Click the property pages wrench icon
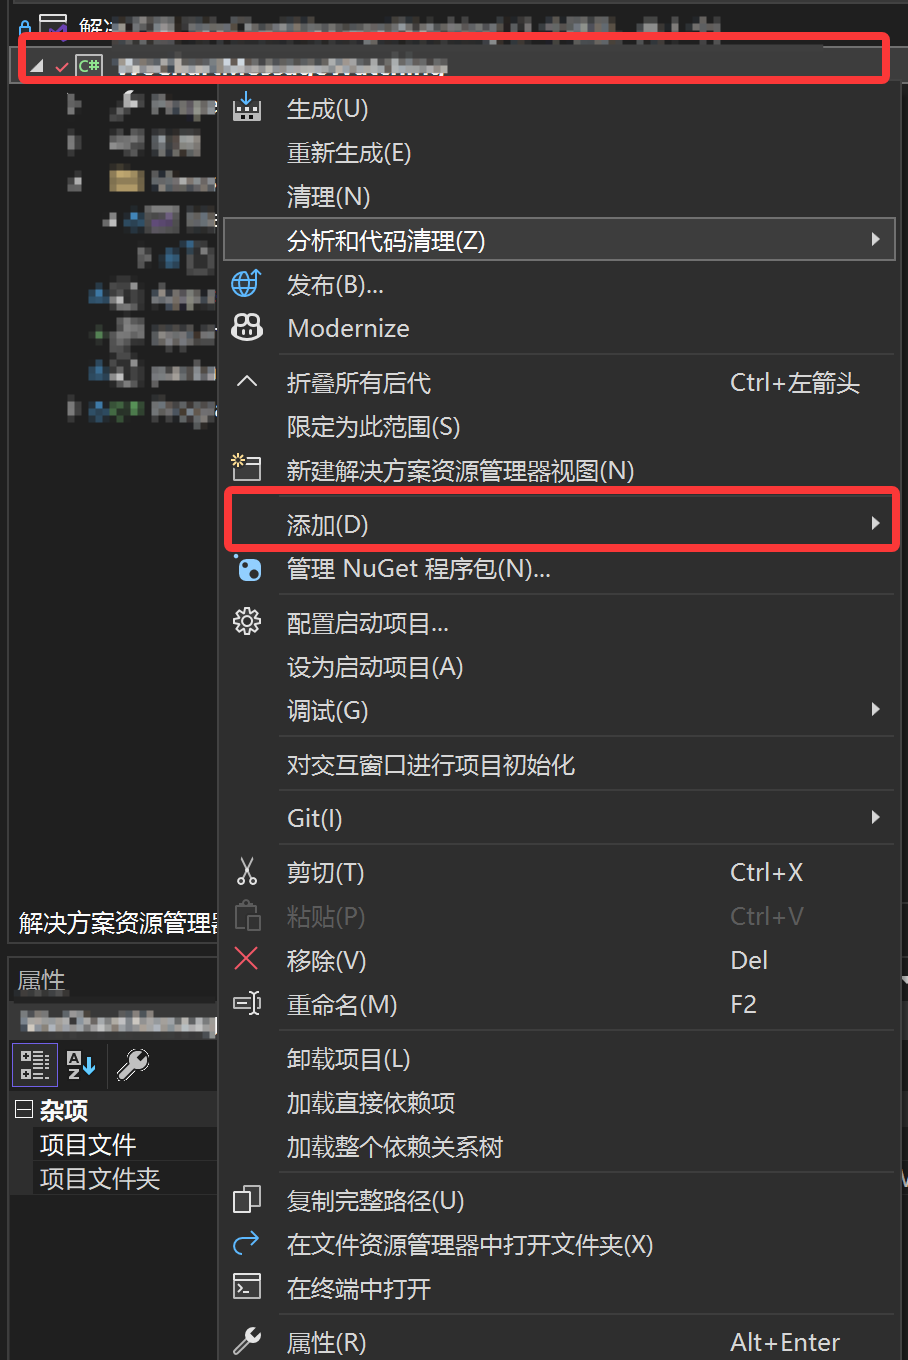 [x=133, y=1065]
